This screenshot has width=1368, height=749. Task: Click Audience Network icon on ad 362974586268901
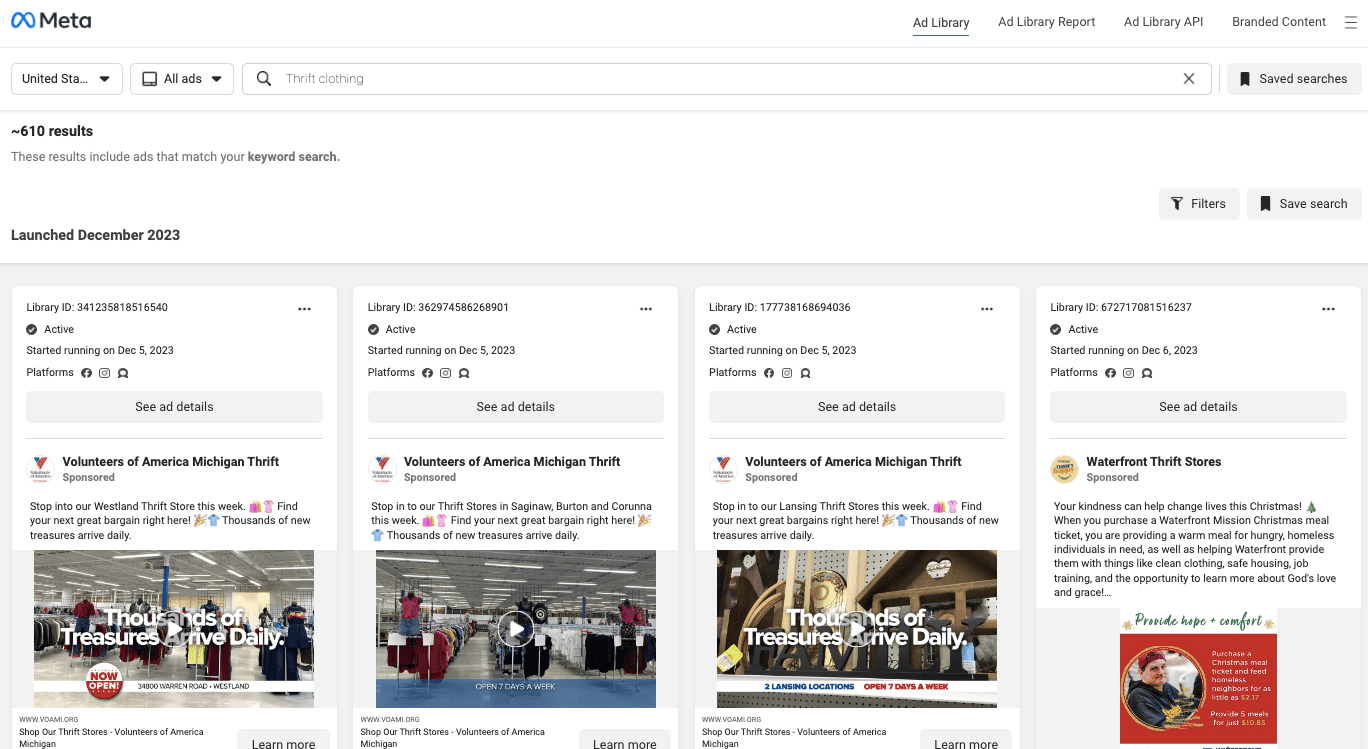click(x=464, y=373)
